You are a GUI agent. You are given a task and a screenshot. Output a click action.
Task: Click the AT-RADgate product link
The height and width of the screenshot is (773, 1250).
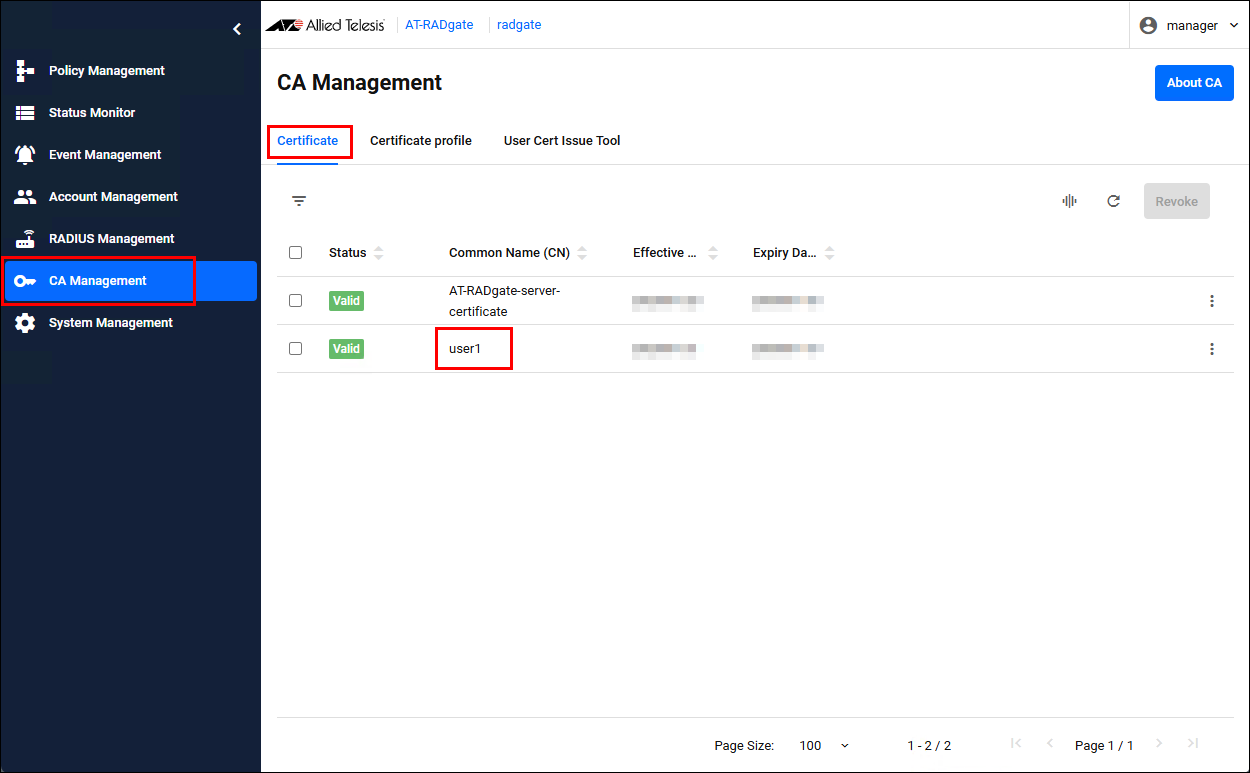pos(439,25)
